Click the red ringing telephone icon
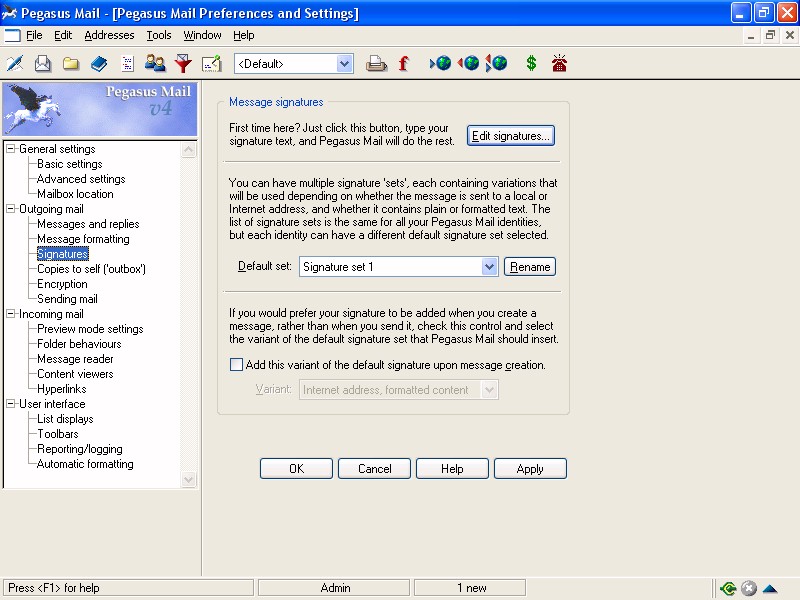This screenshot has width=800, height=600. click(559, 63)
